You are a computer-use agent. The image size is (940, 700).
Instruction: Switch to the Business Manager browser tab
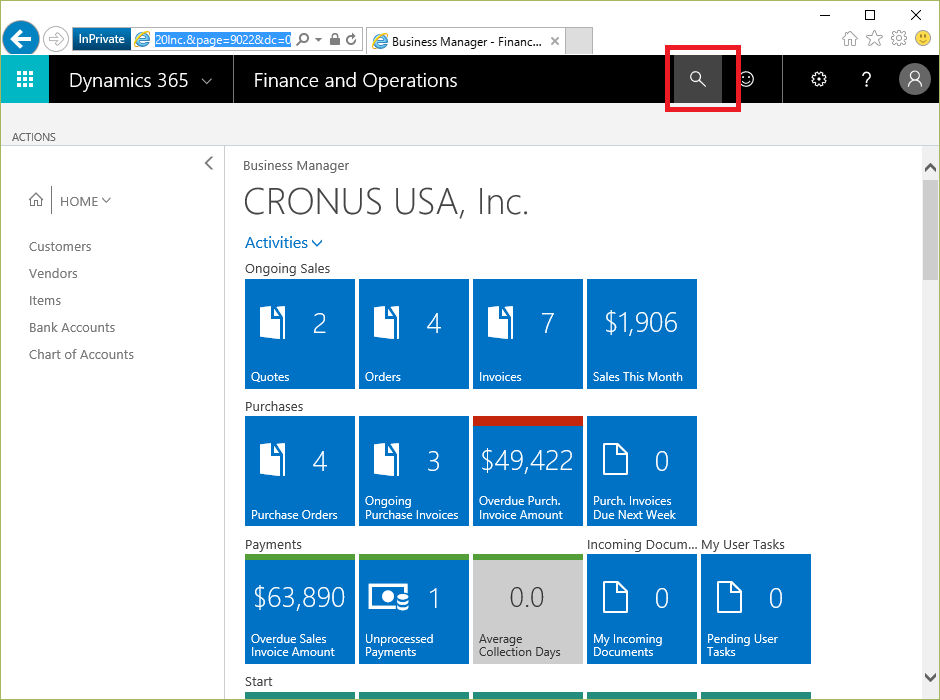click(x=465, y=41)
